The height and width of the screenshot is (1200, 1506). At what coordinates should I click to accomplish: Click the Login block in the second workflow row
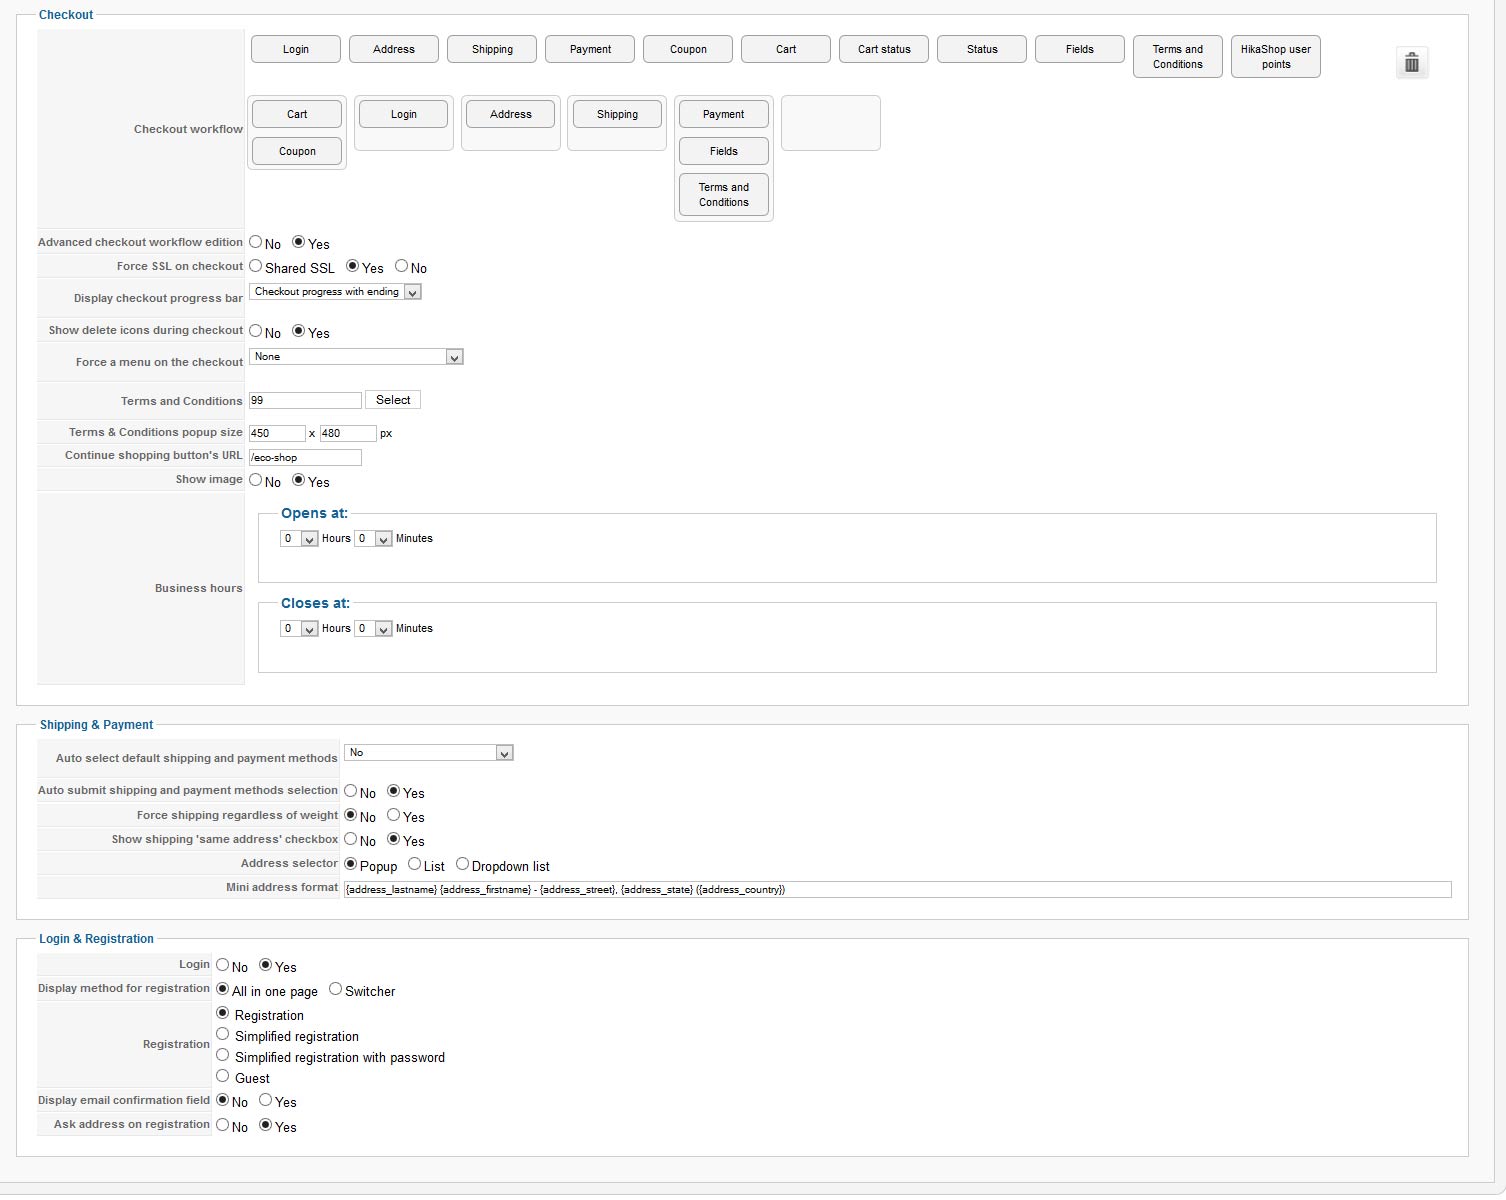[x=404, y=114]
